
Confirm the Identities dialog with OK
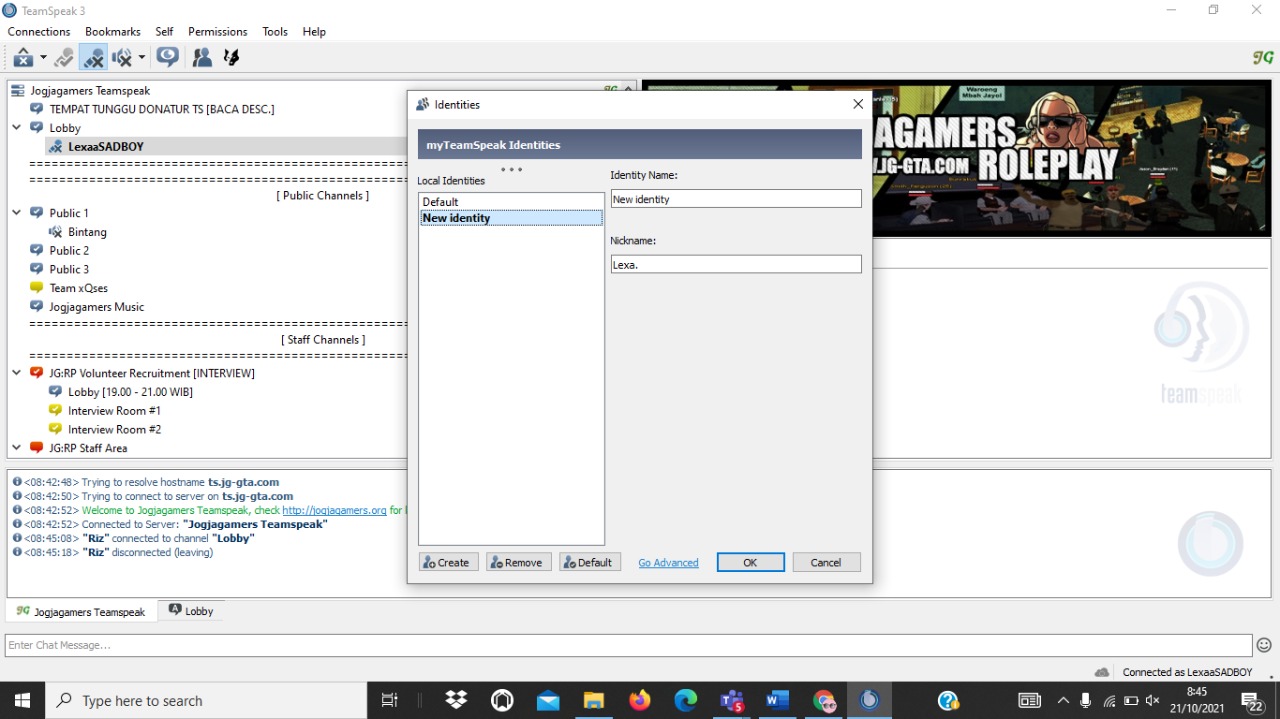(x=750, y=562)
